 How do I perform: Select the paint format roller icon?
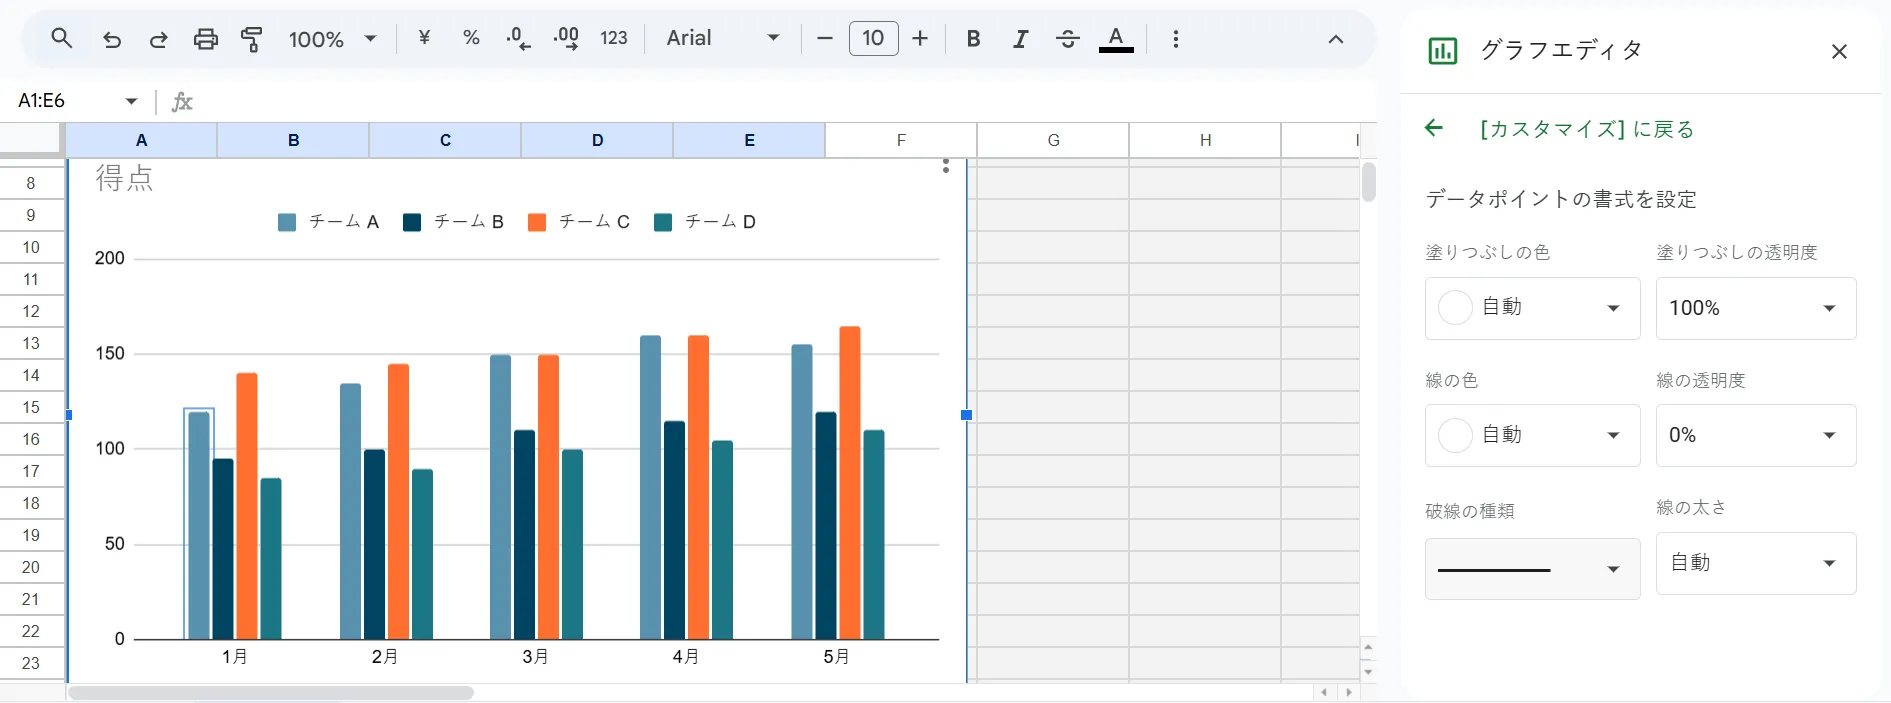252,39
